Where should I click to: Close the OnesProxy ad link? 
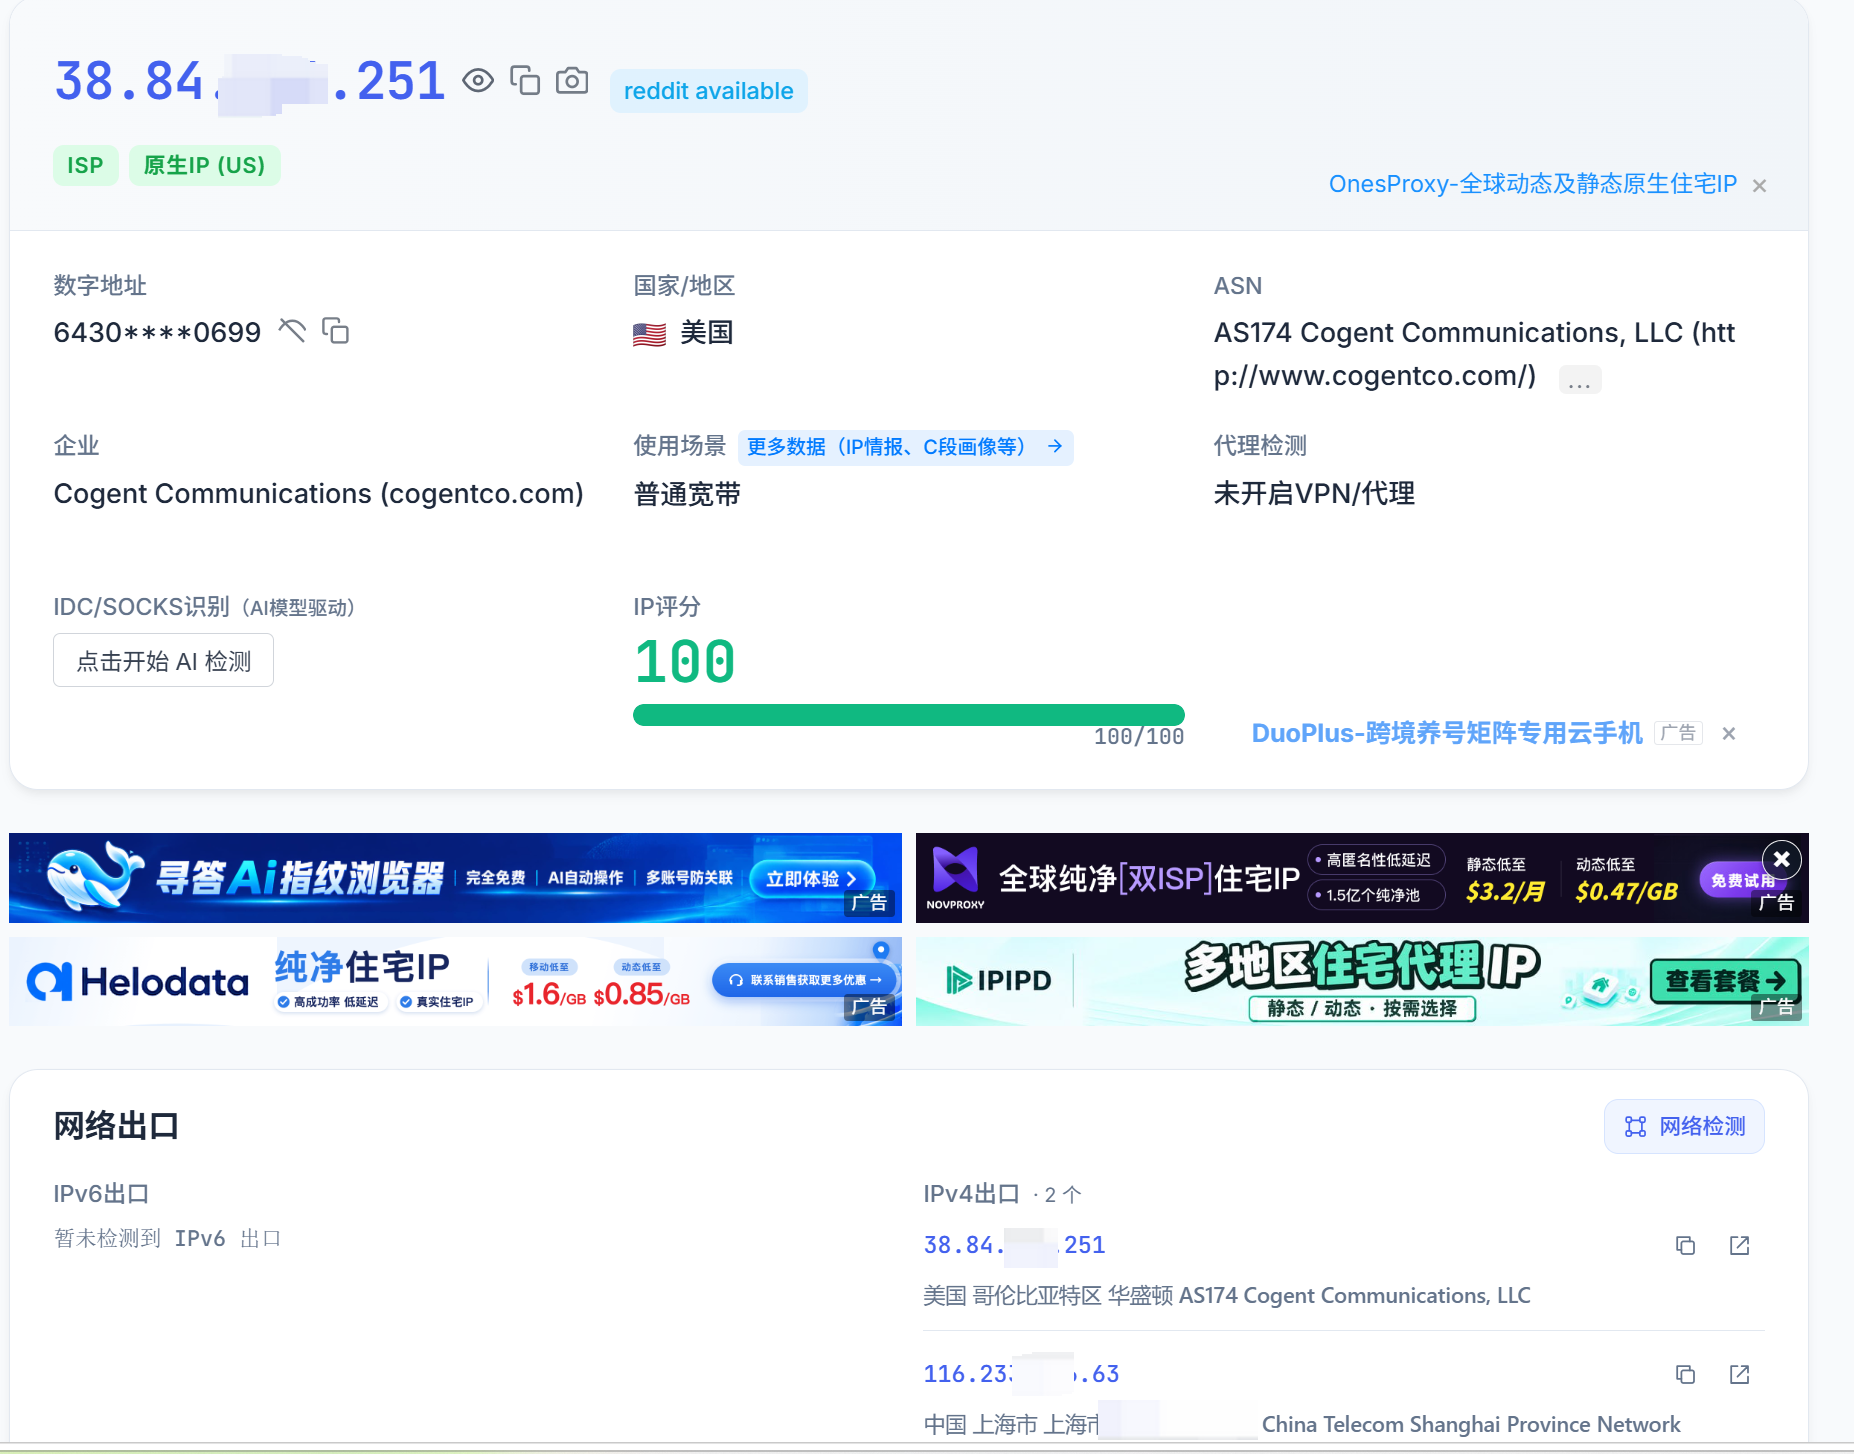coord(1759,186)
